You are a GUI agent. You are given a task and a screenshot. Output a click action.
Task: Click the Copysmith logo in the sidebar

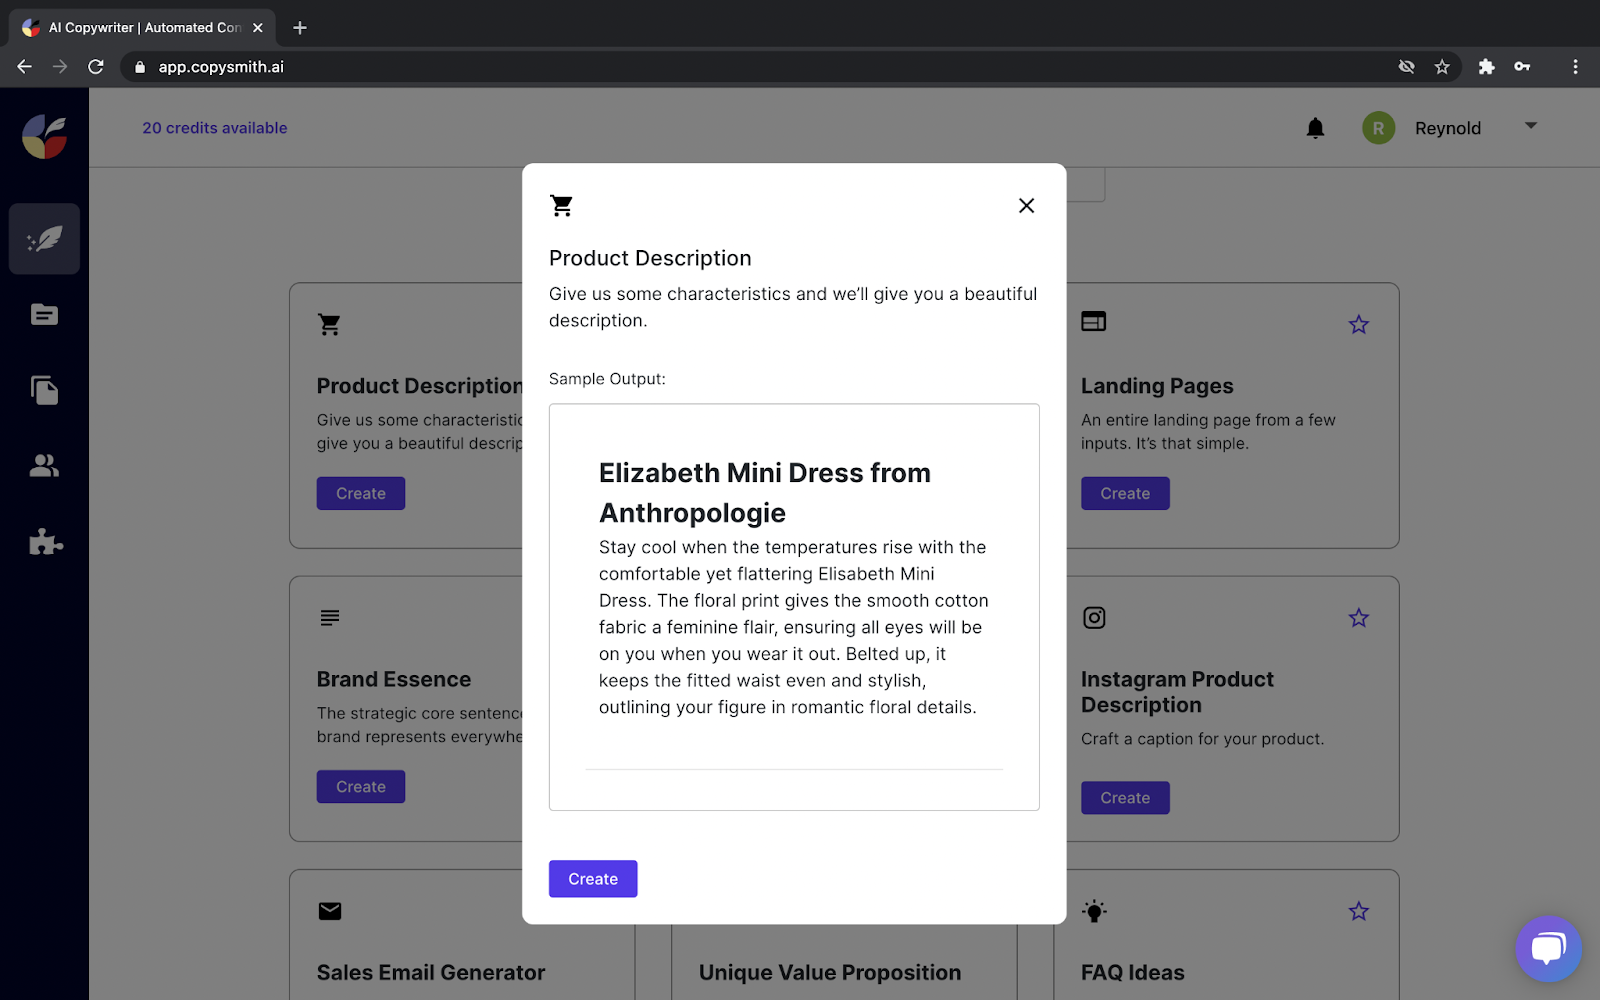point(45,137)
